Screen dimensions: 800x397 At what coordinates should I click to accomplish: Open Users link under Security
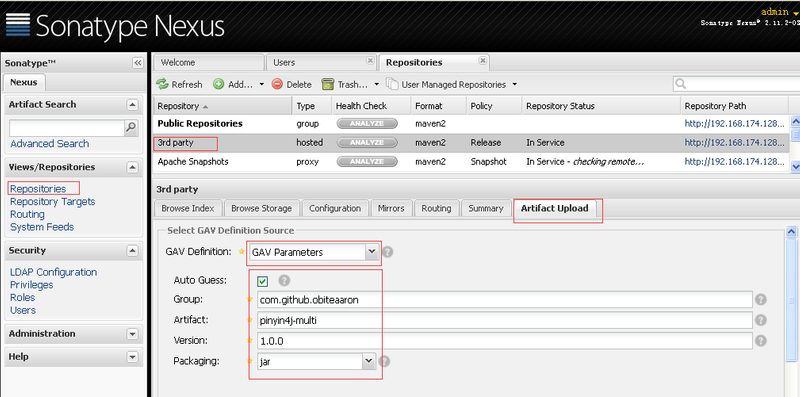coord(23,310)
